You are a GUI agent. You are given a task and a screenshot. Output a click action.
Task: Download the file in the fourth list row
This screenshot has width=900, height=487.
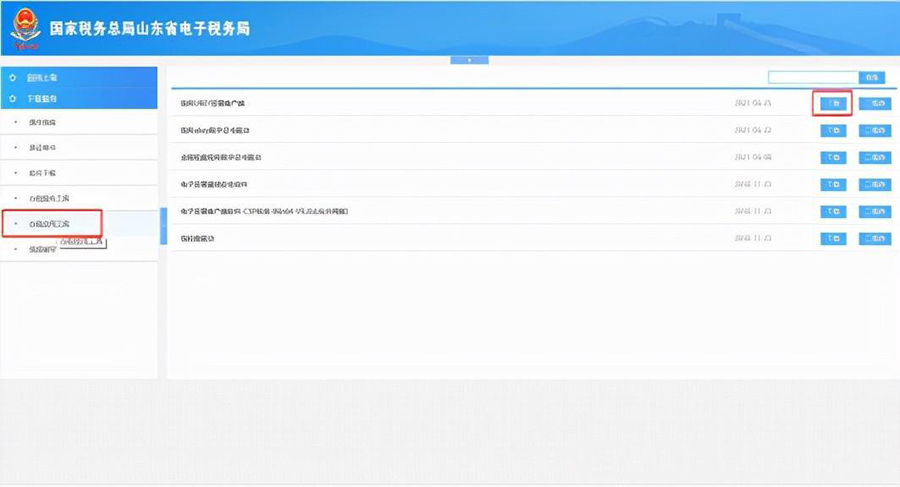(x=832, y=185)
